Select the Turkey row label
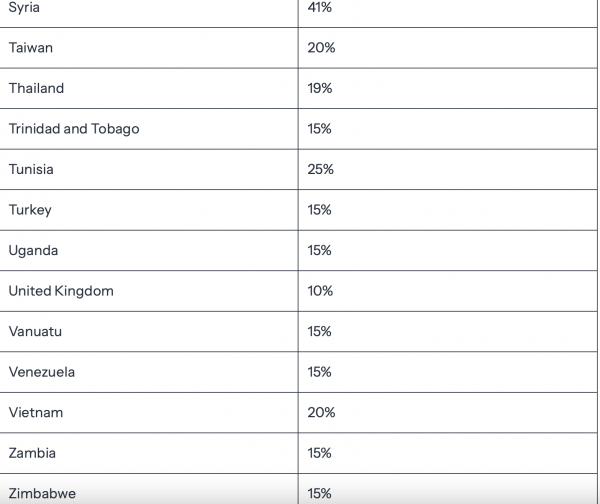The width and height of the screenshot is (600, 504). pos(30,210)
